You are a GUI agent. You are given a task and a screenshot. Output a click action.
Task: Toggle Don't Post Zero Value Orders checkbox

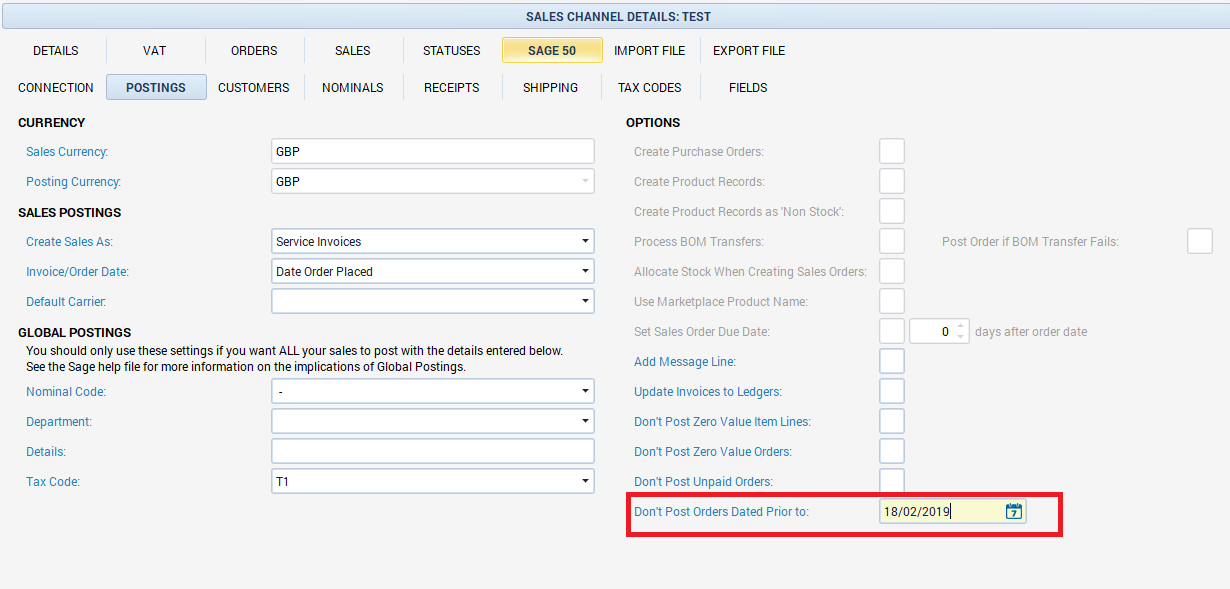click(891, 452)
